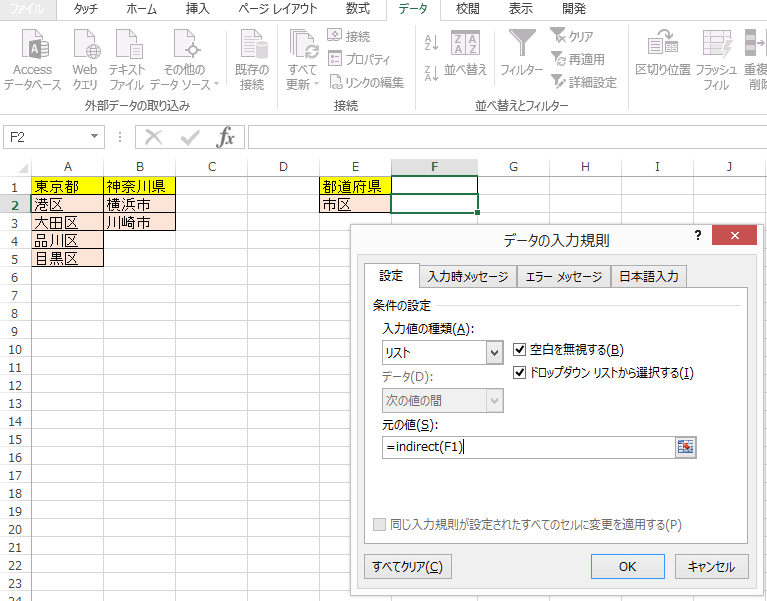767x601 pixels.
Task: Click the リンクの編集 edit links icon
Action: point(336,82)
